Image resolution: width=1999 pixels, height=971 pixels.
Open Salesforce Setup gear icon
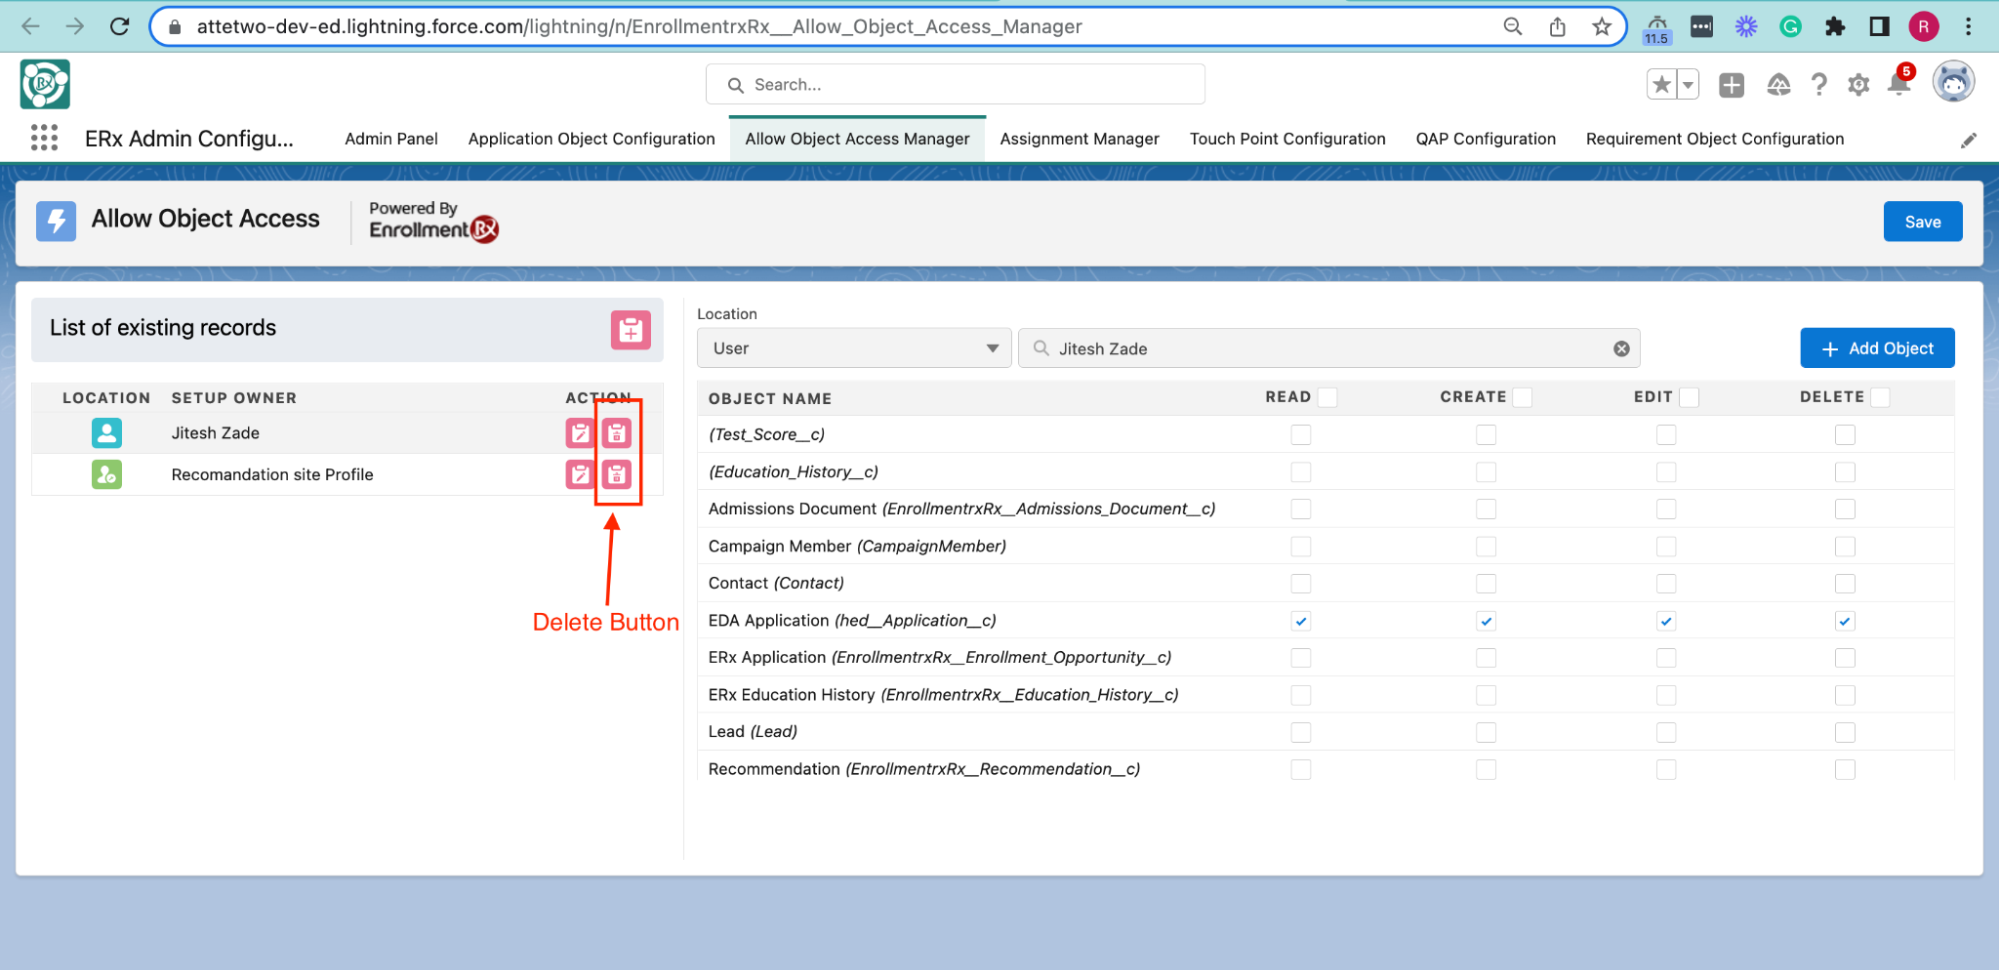click(x=1858, y=85)
